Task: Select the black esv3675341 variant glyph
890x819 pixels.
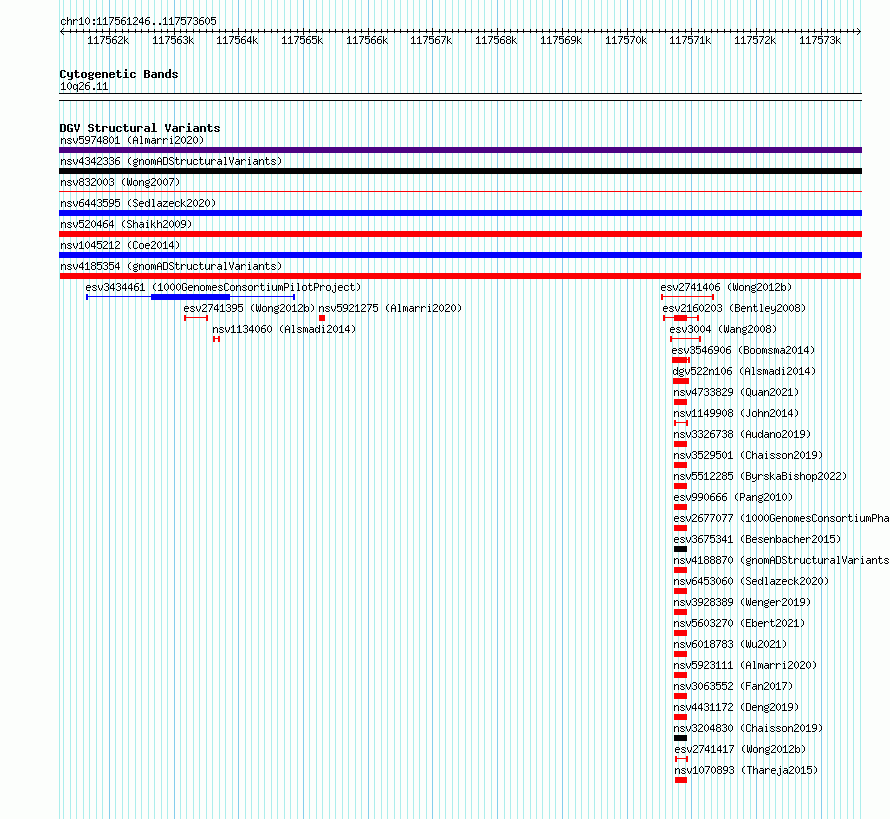Action: point(681,549)
